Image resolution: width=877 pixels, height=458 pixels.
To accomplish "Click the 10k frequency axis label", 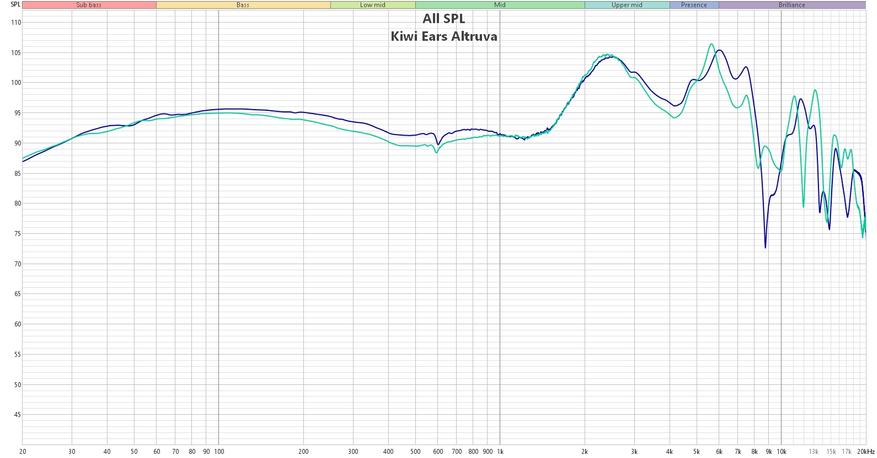I will 781,451.
